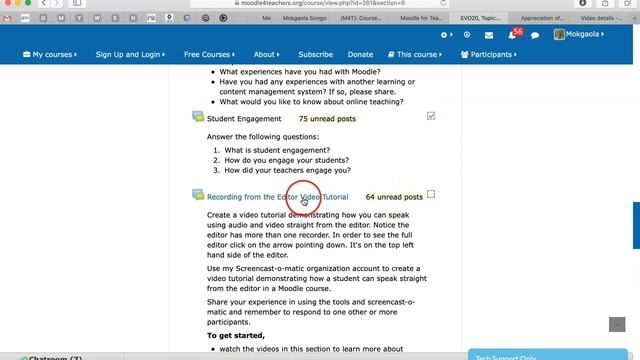The image size is (640, 360).
Task: Open Safari downloads button
Action: (582, 3)
